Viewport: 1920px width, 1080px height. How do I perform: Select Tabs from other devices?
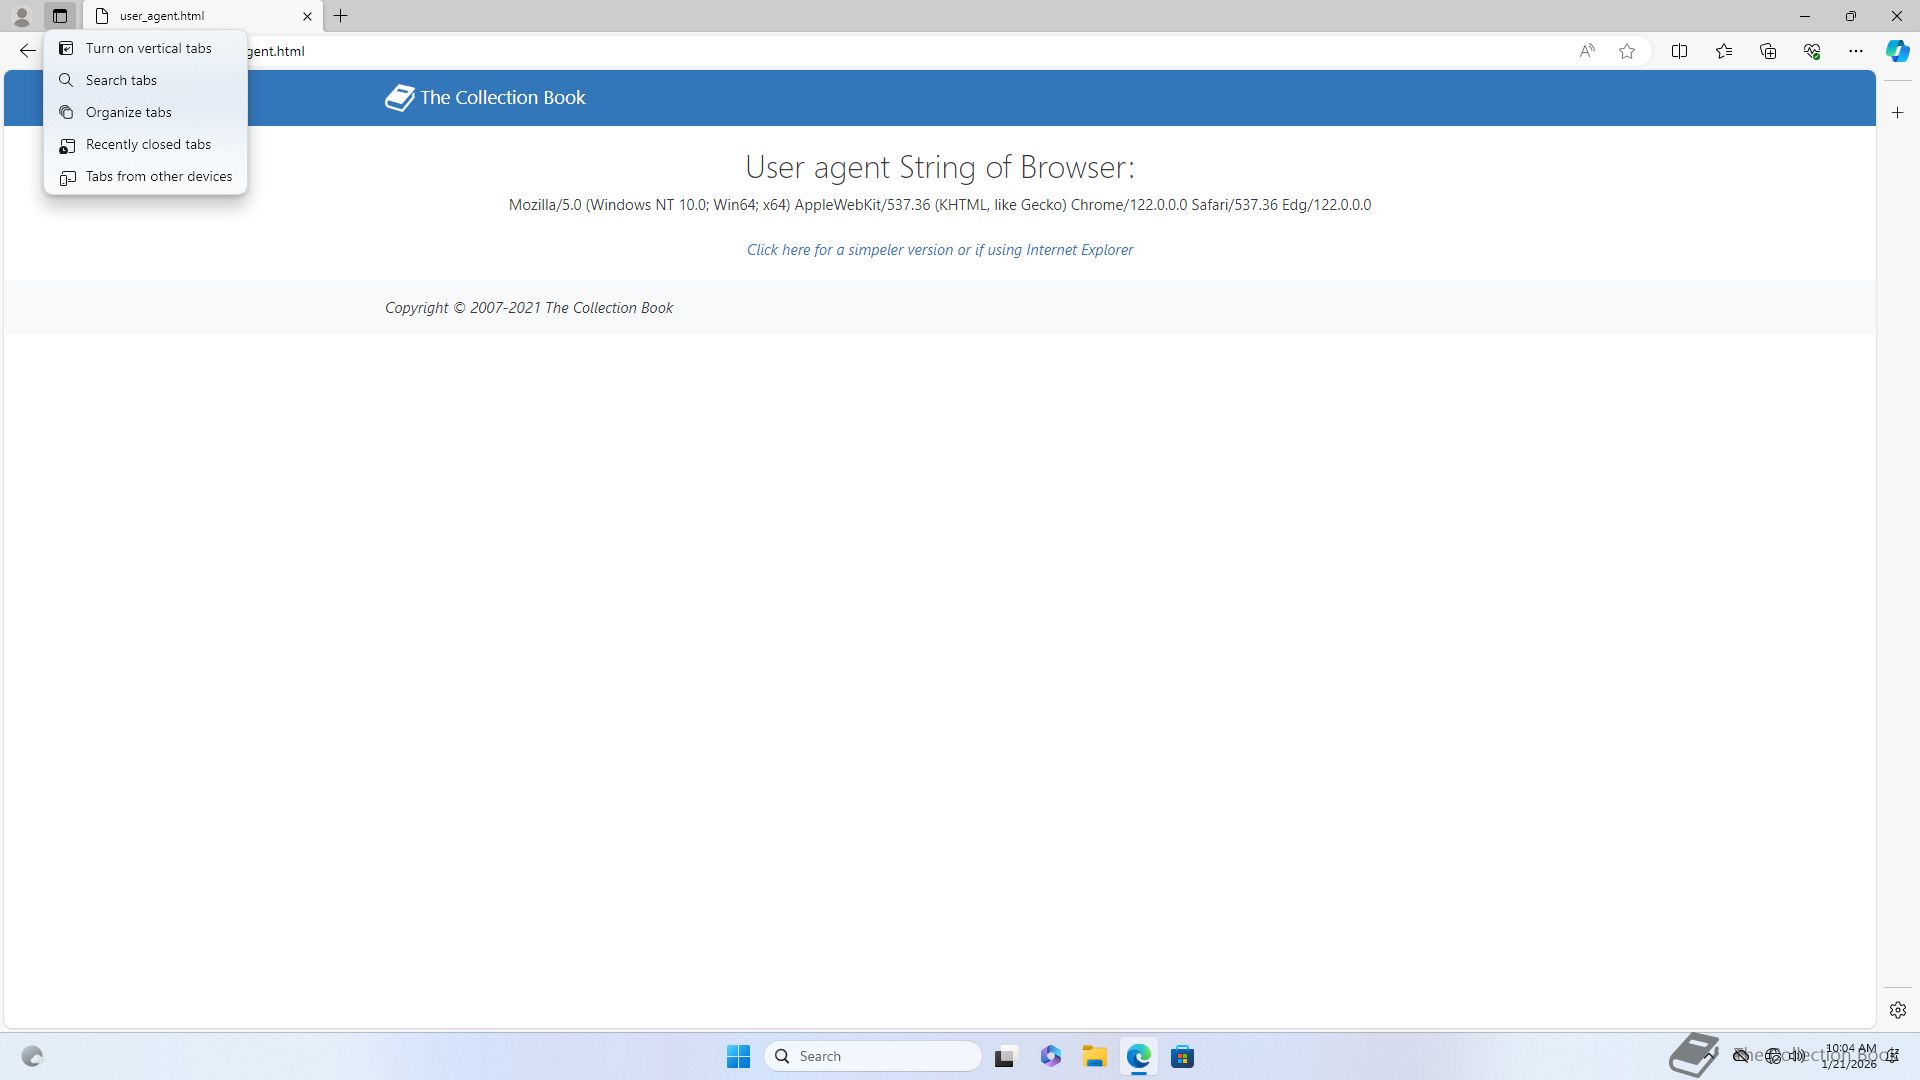(x=158, y=176)
